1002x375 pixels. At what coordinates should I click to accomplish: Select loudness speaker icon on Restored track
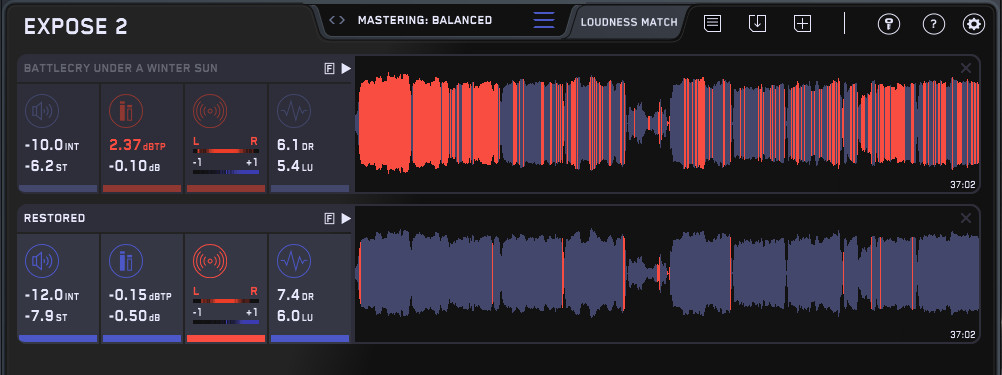42,261
